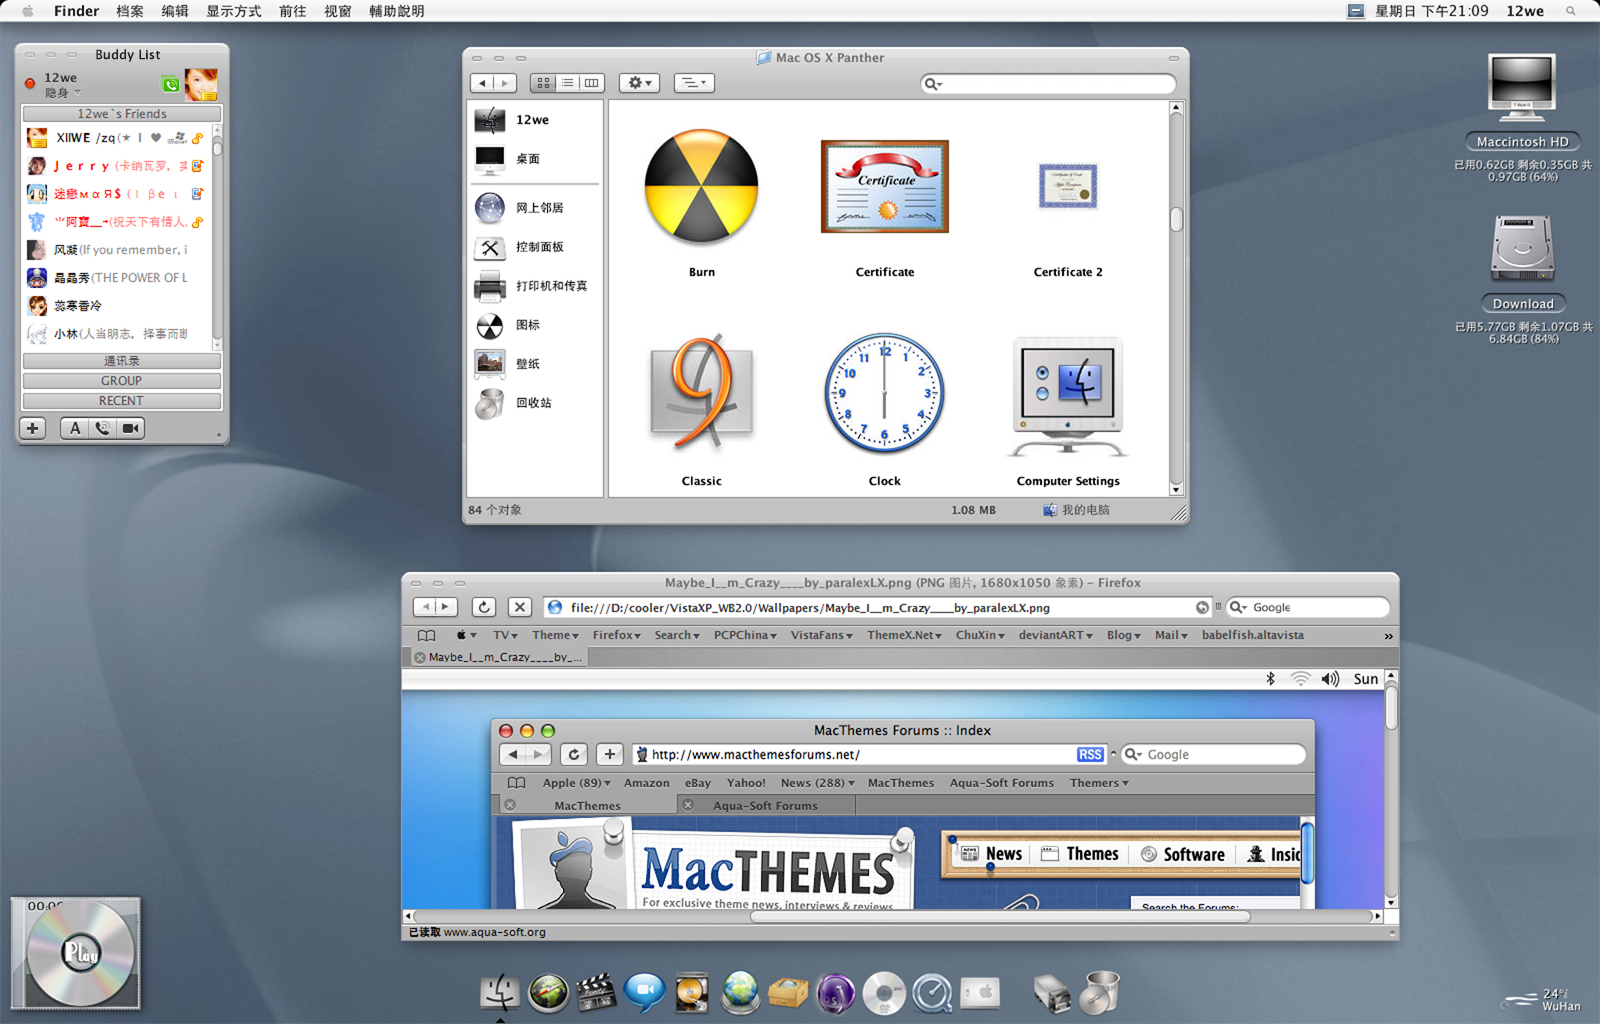
Task: Launch the purple orb app in dock
Action: point(836,993)
